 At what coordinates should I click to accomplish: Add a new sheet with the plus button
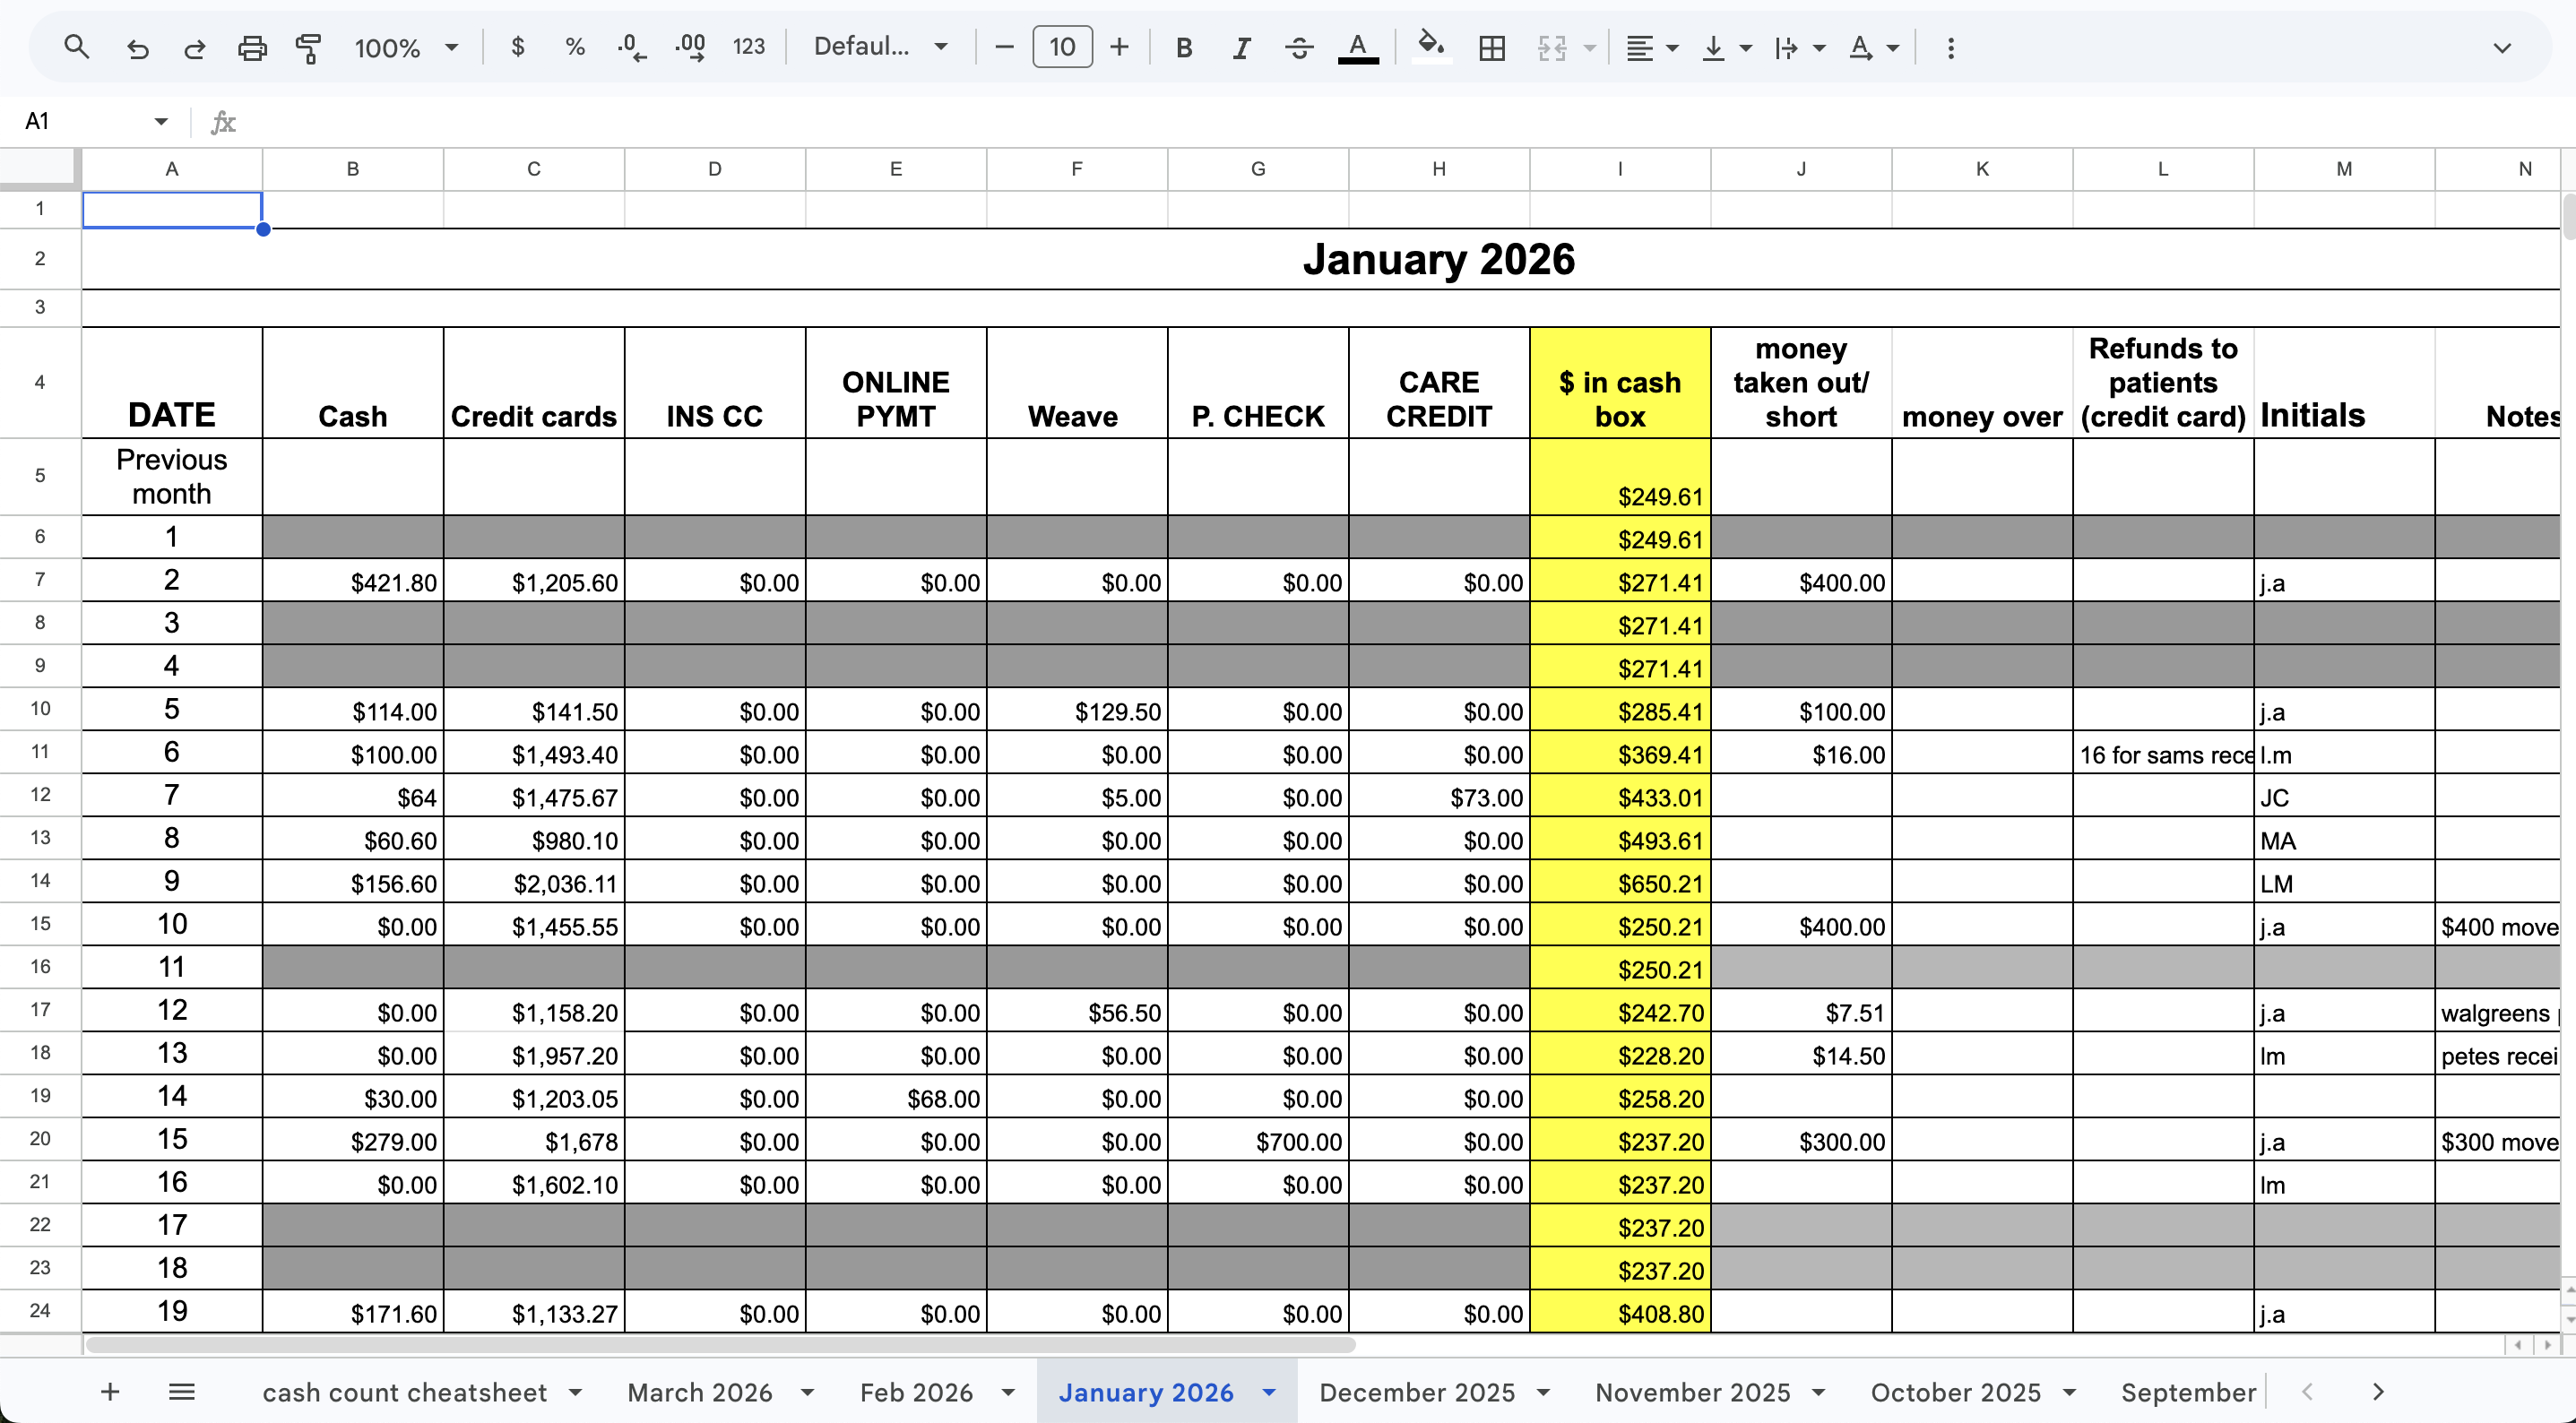pos(110,1392)
